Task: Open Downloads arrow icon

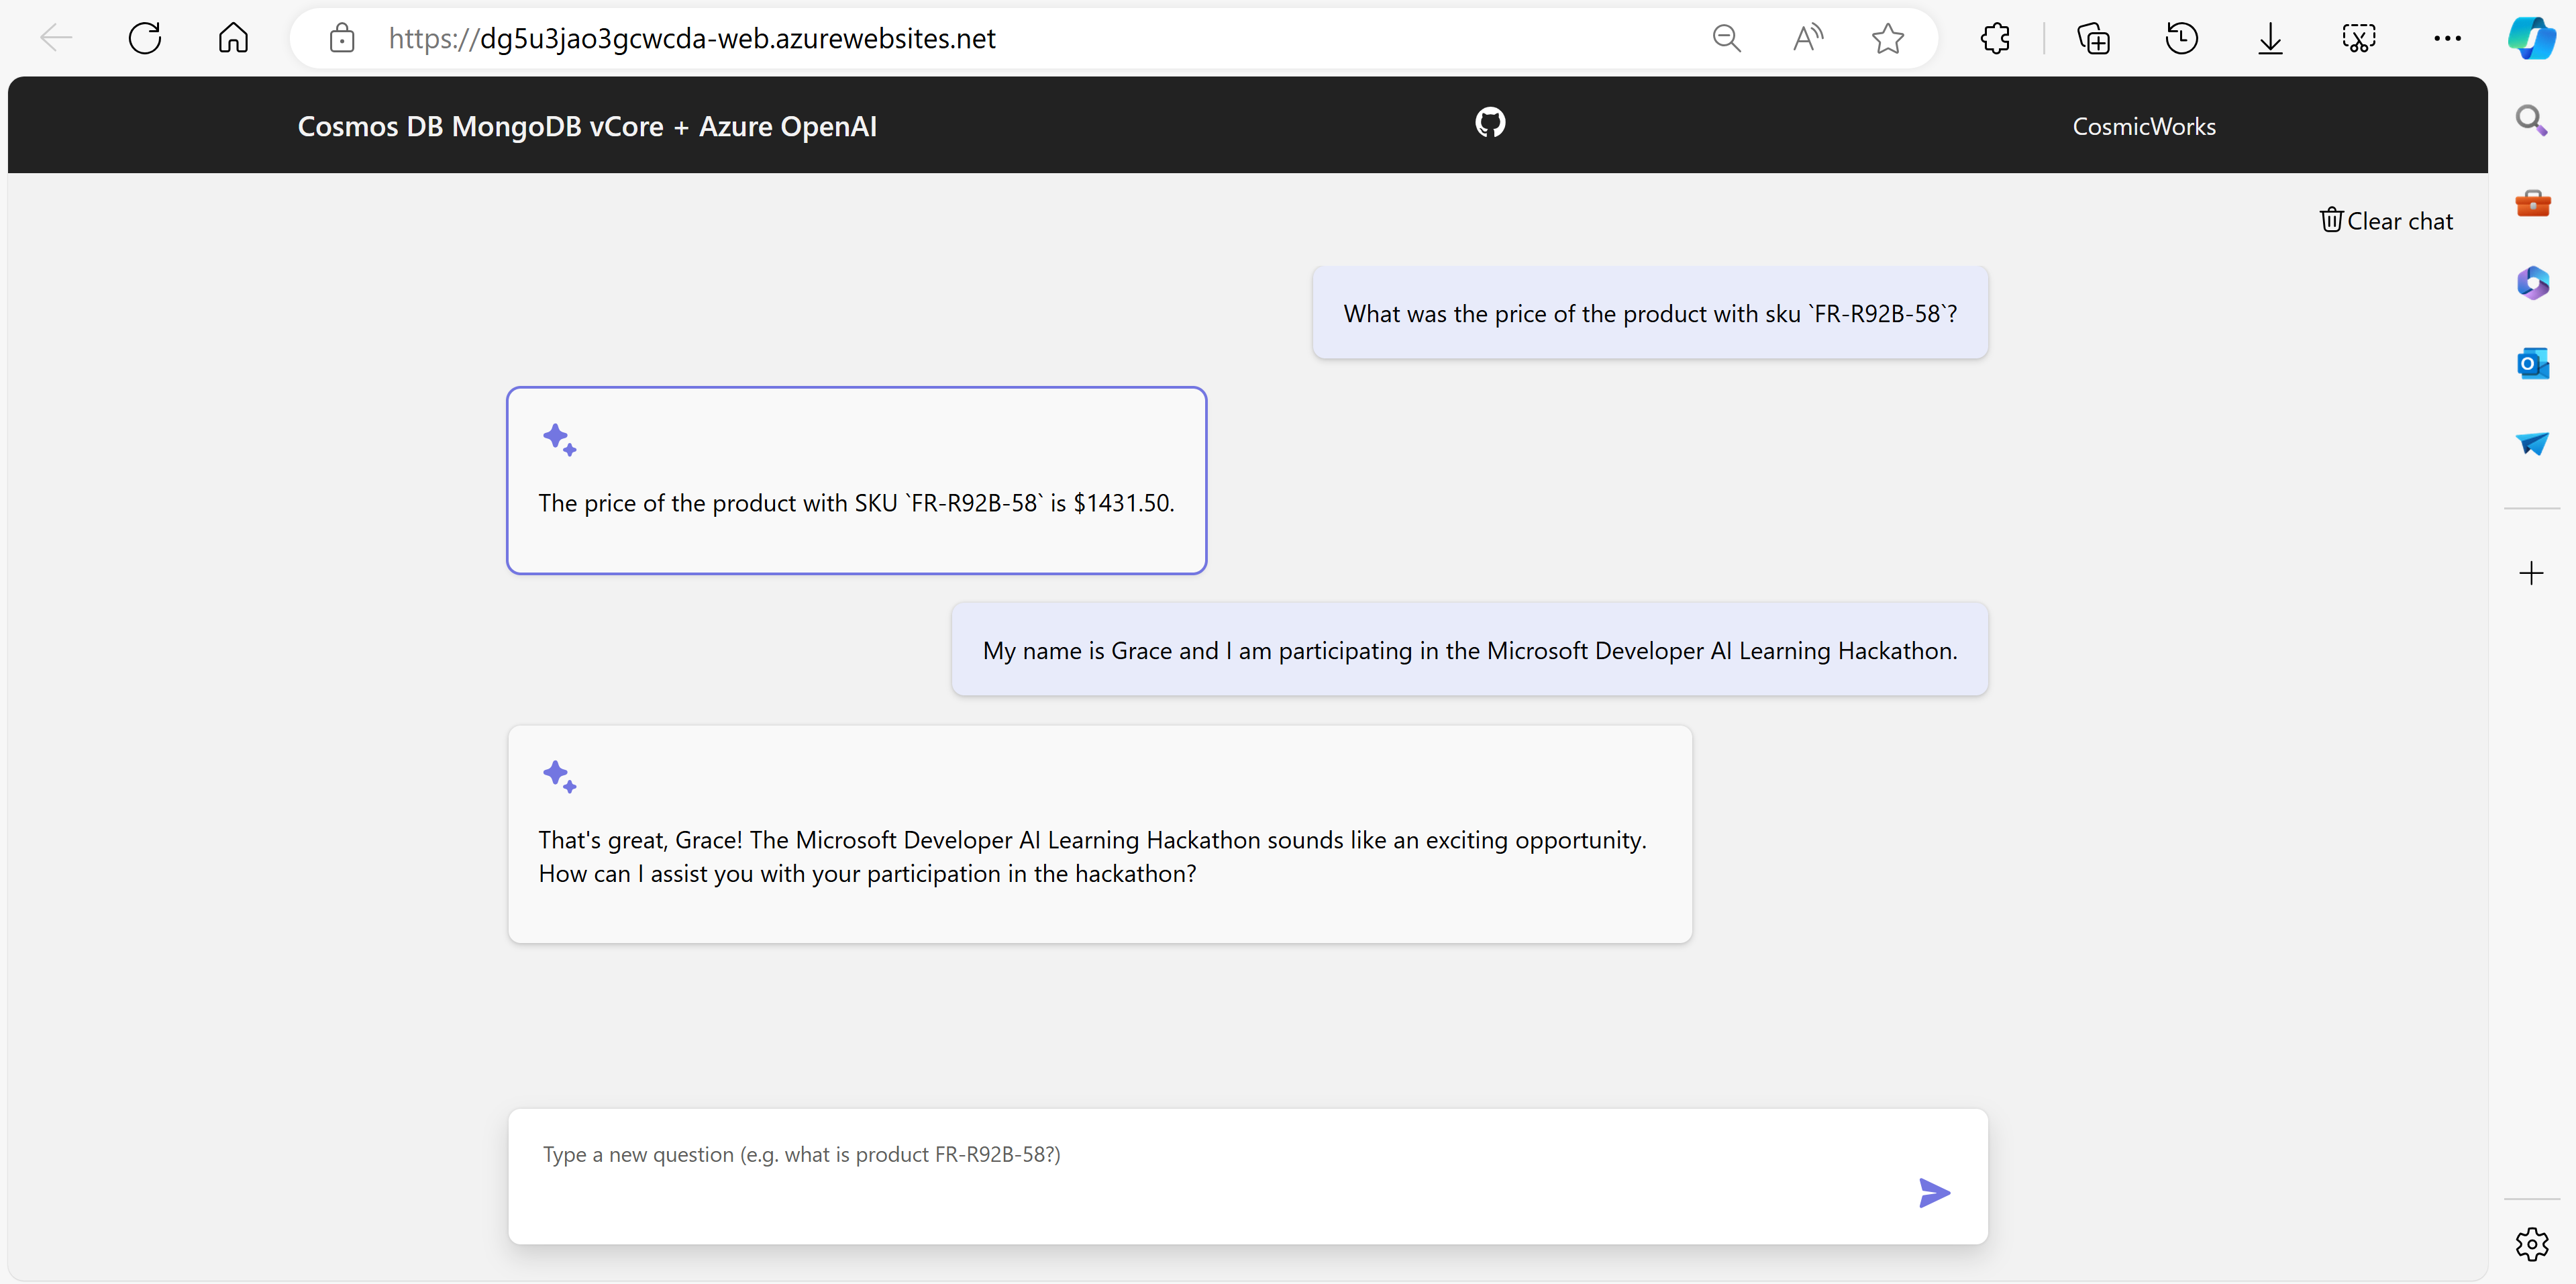Action: 2270,39
